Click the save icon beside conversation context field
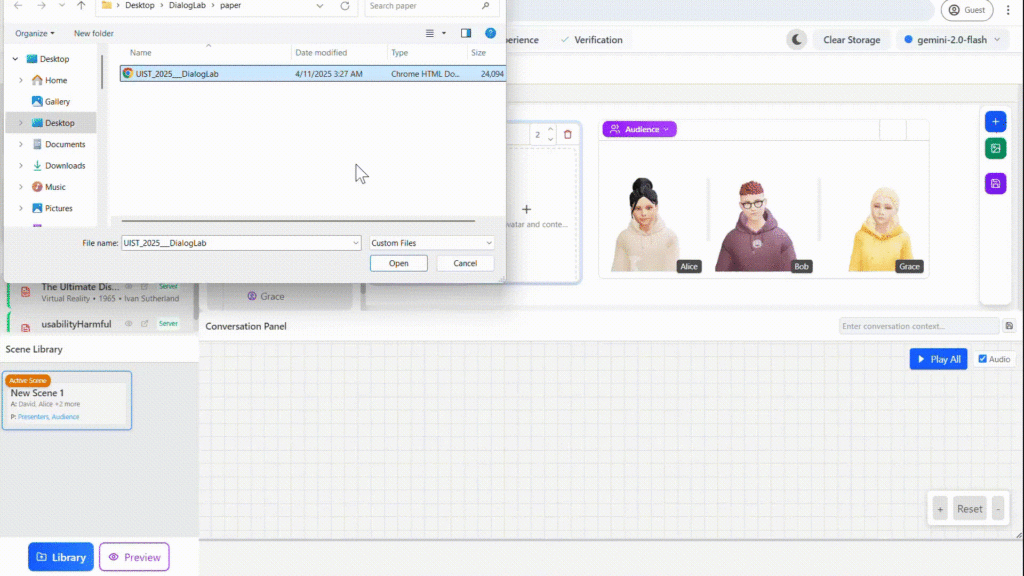 (1009, 326)
